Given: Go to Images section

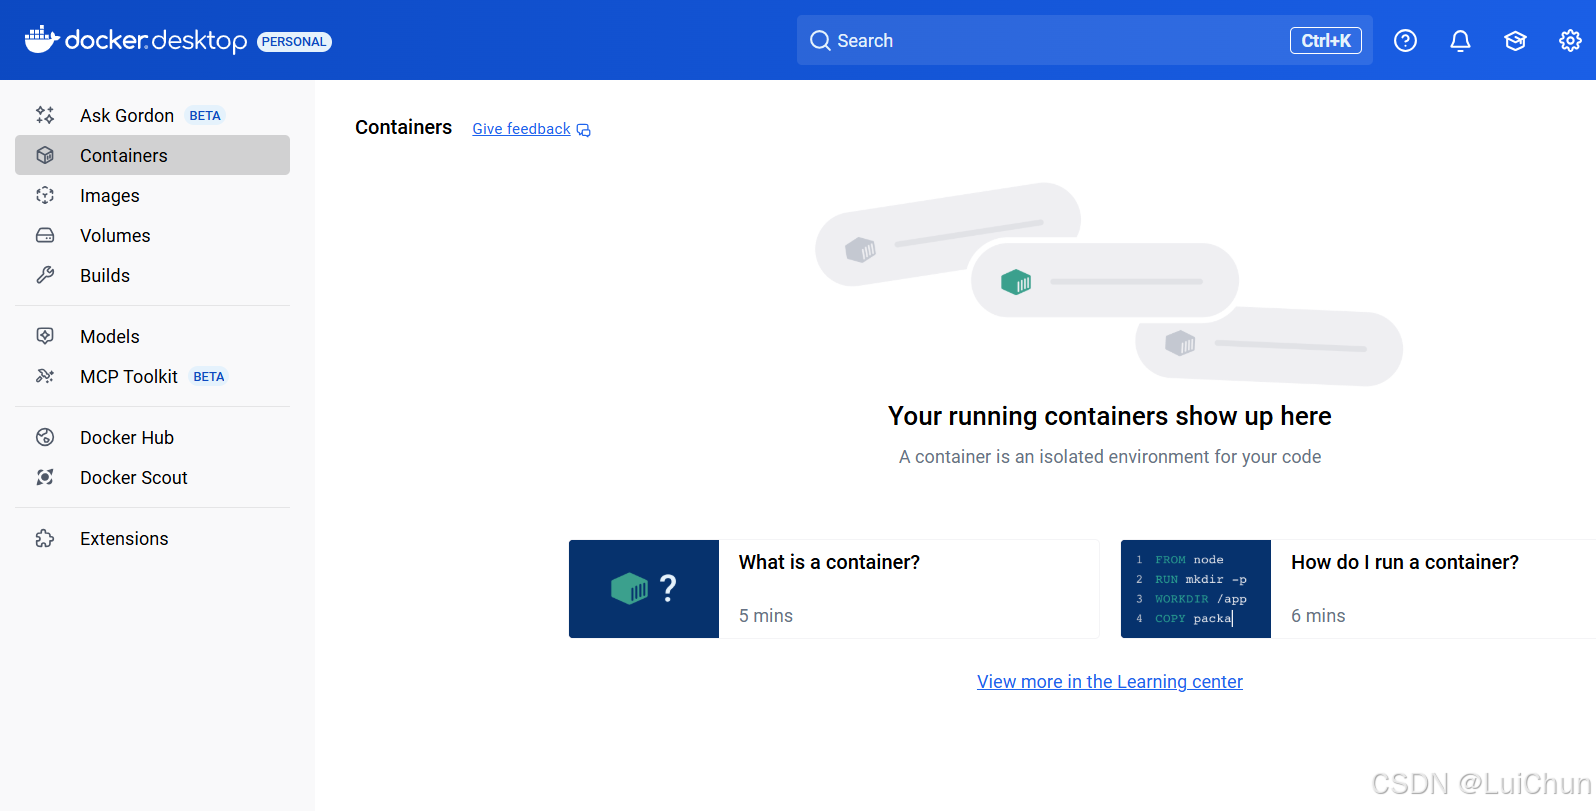Looking at the screenshot, I should [152, 195].
